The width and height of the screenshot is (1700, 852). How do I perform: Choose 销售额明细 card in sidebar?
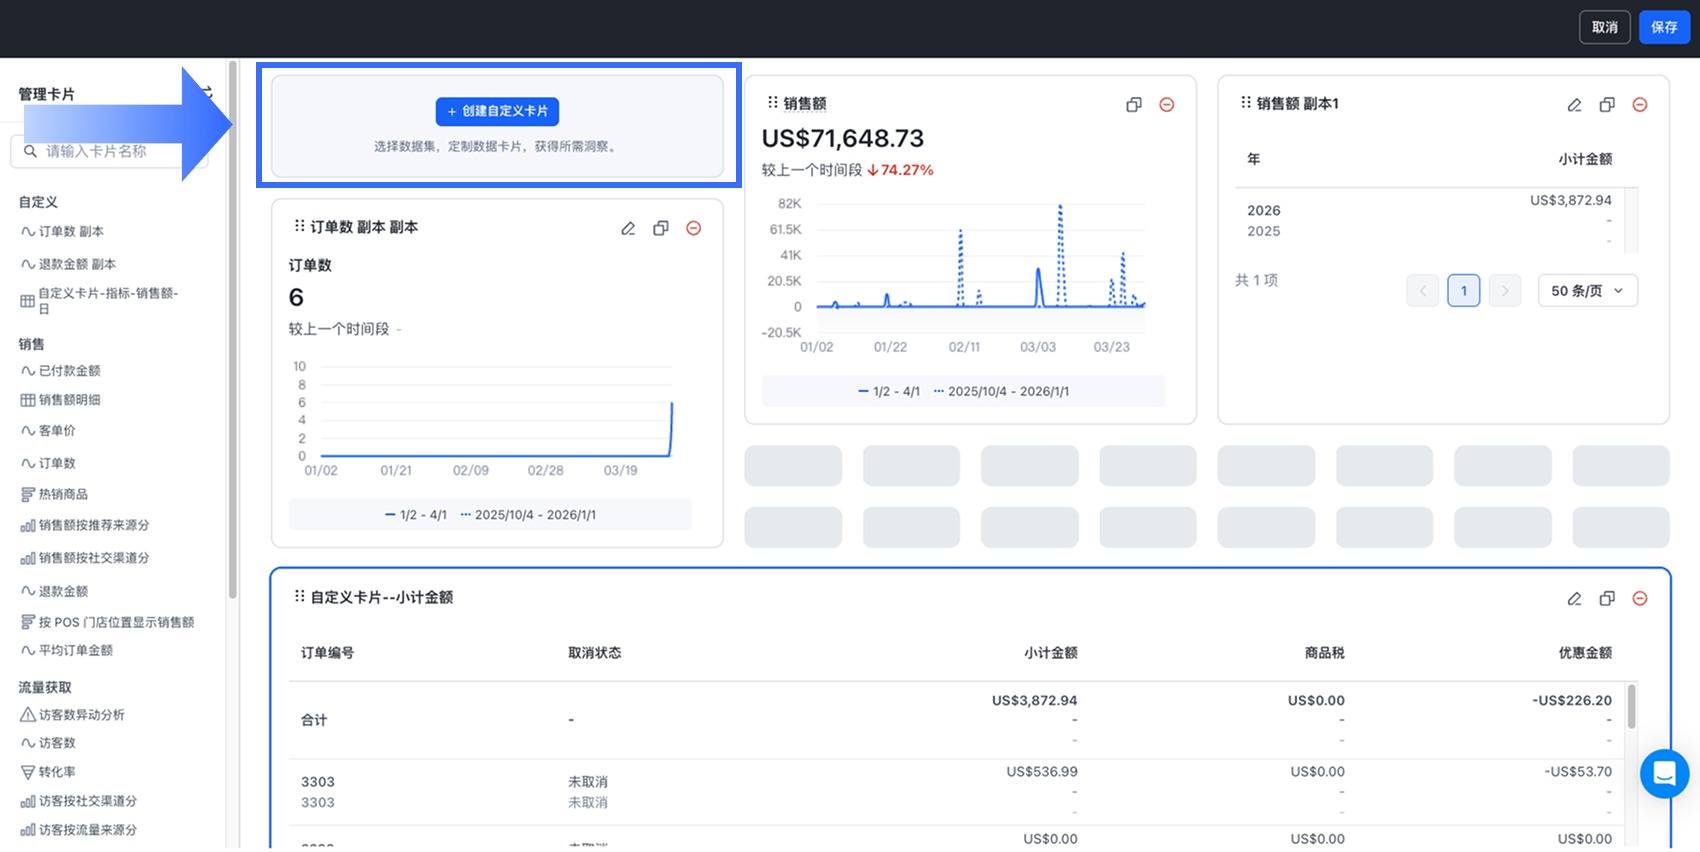point(69,400)
